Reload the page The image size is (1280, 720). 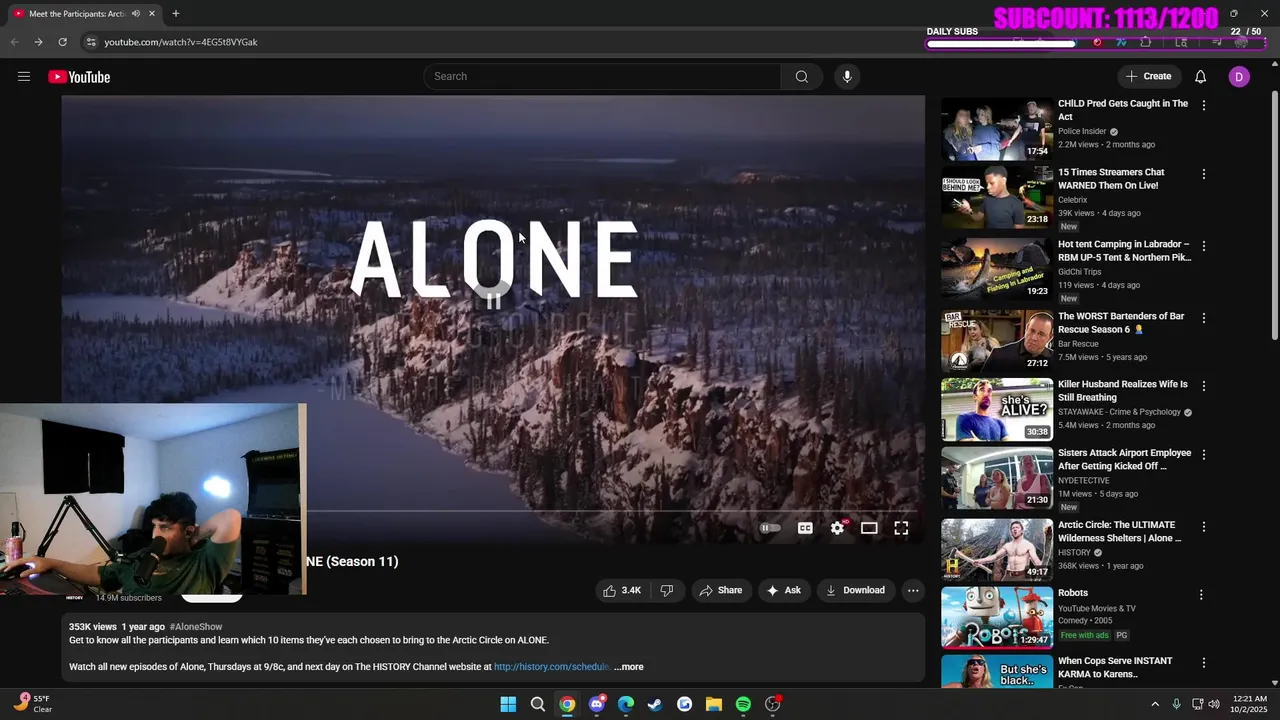tap(62, 42)
